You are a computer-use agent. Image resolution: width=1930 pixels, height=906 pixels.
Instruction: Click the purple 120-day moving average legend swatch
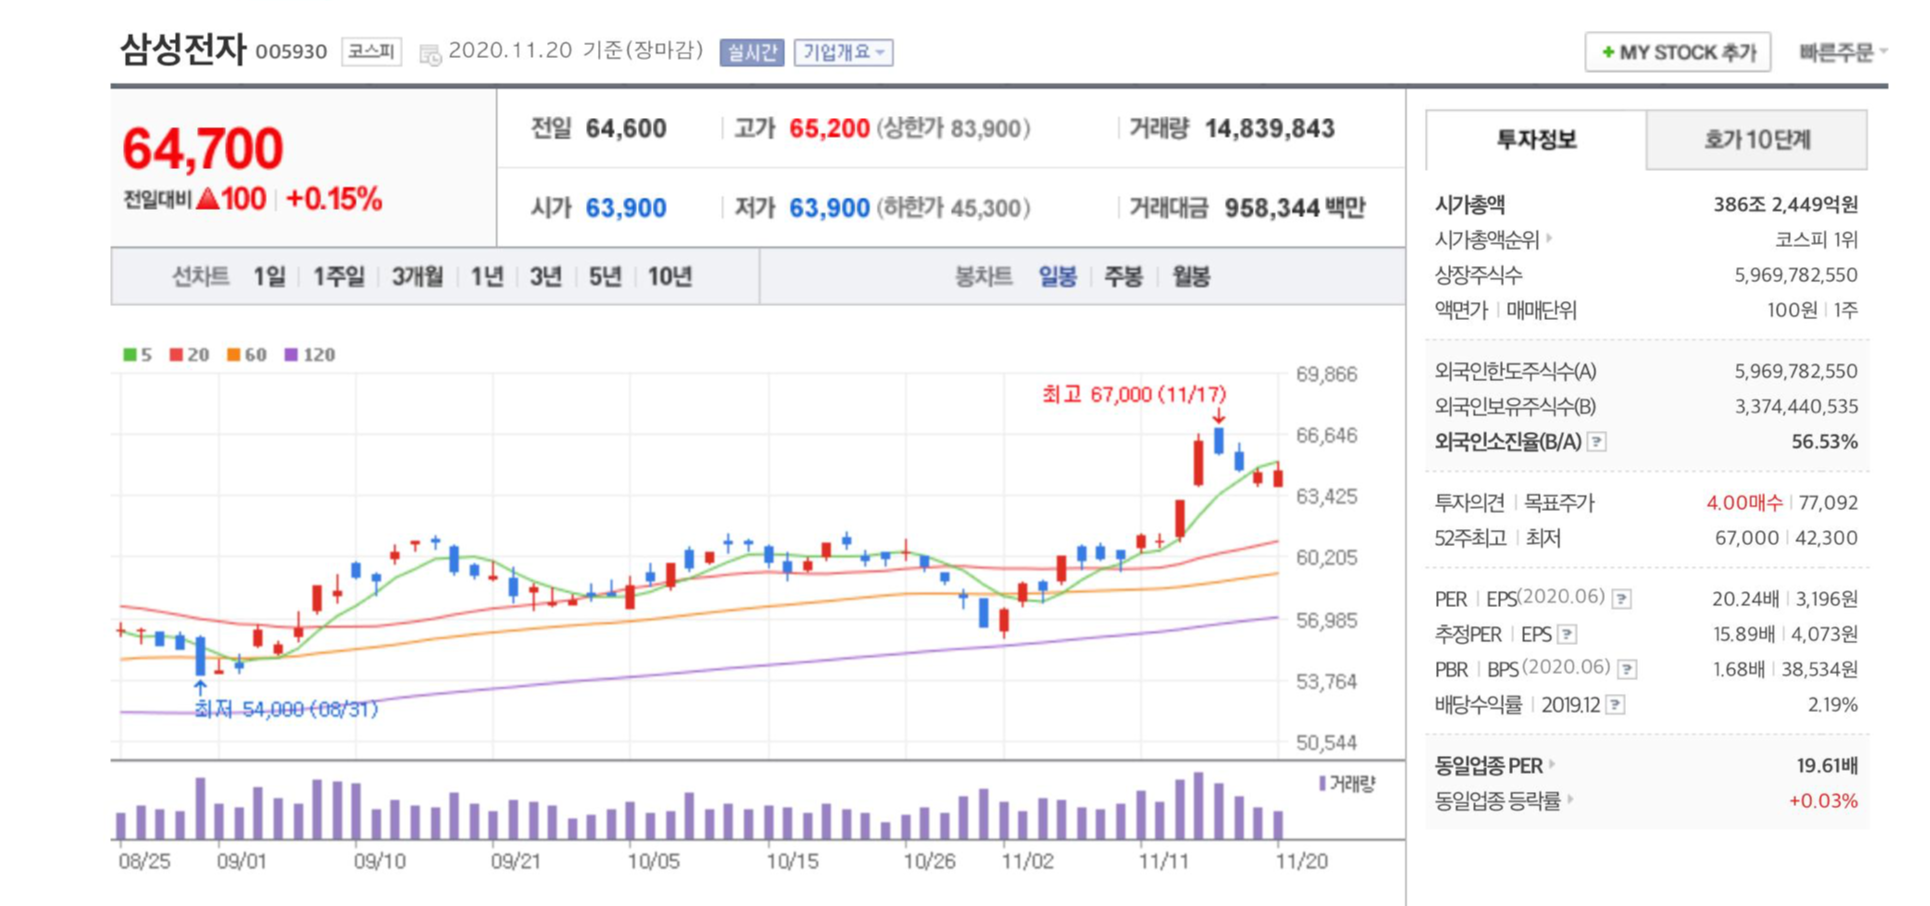pos(291,354)
